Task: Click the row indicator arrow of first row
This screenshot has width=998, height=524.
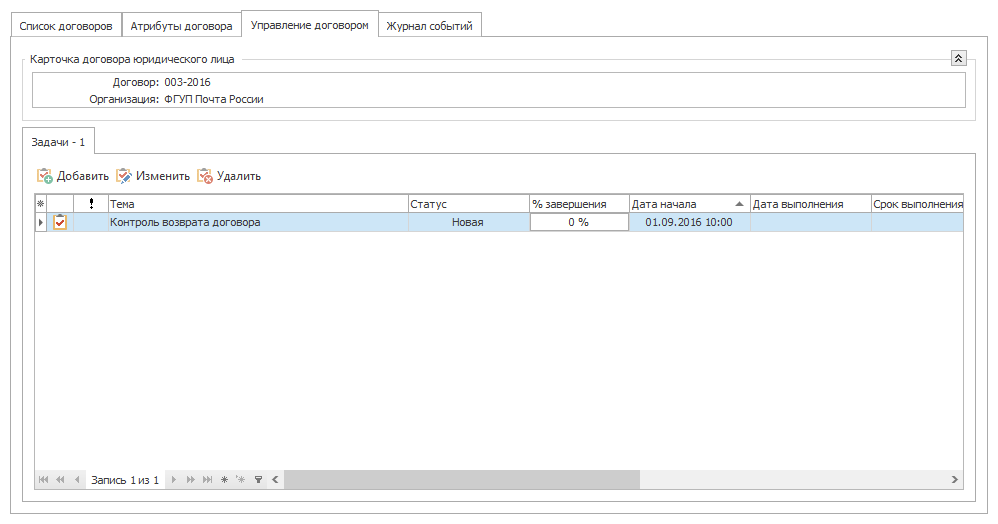Action: pyautogui.click(x=41, y=222)
